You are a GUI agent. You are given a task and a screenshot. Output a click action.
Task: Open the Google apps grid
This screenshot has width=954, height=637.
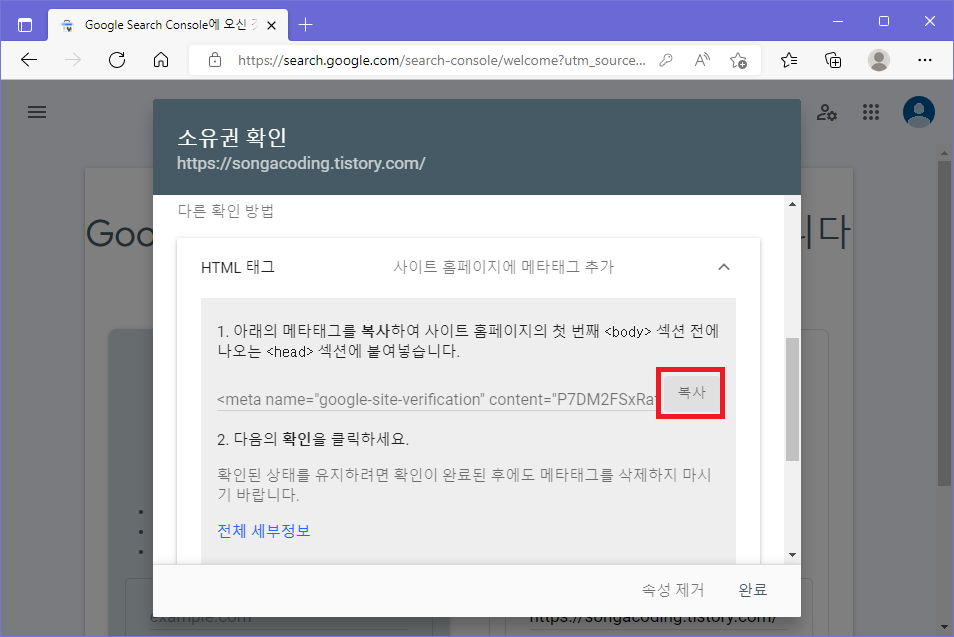pyautogui.click(x=871, y=112)
